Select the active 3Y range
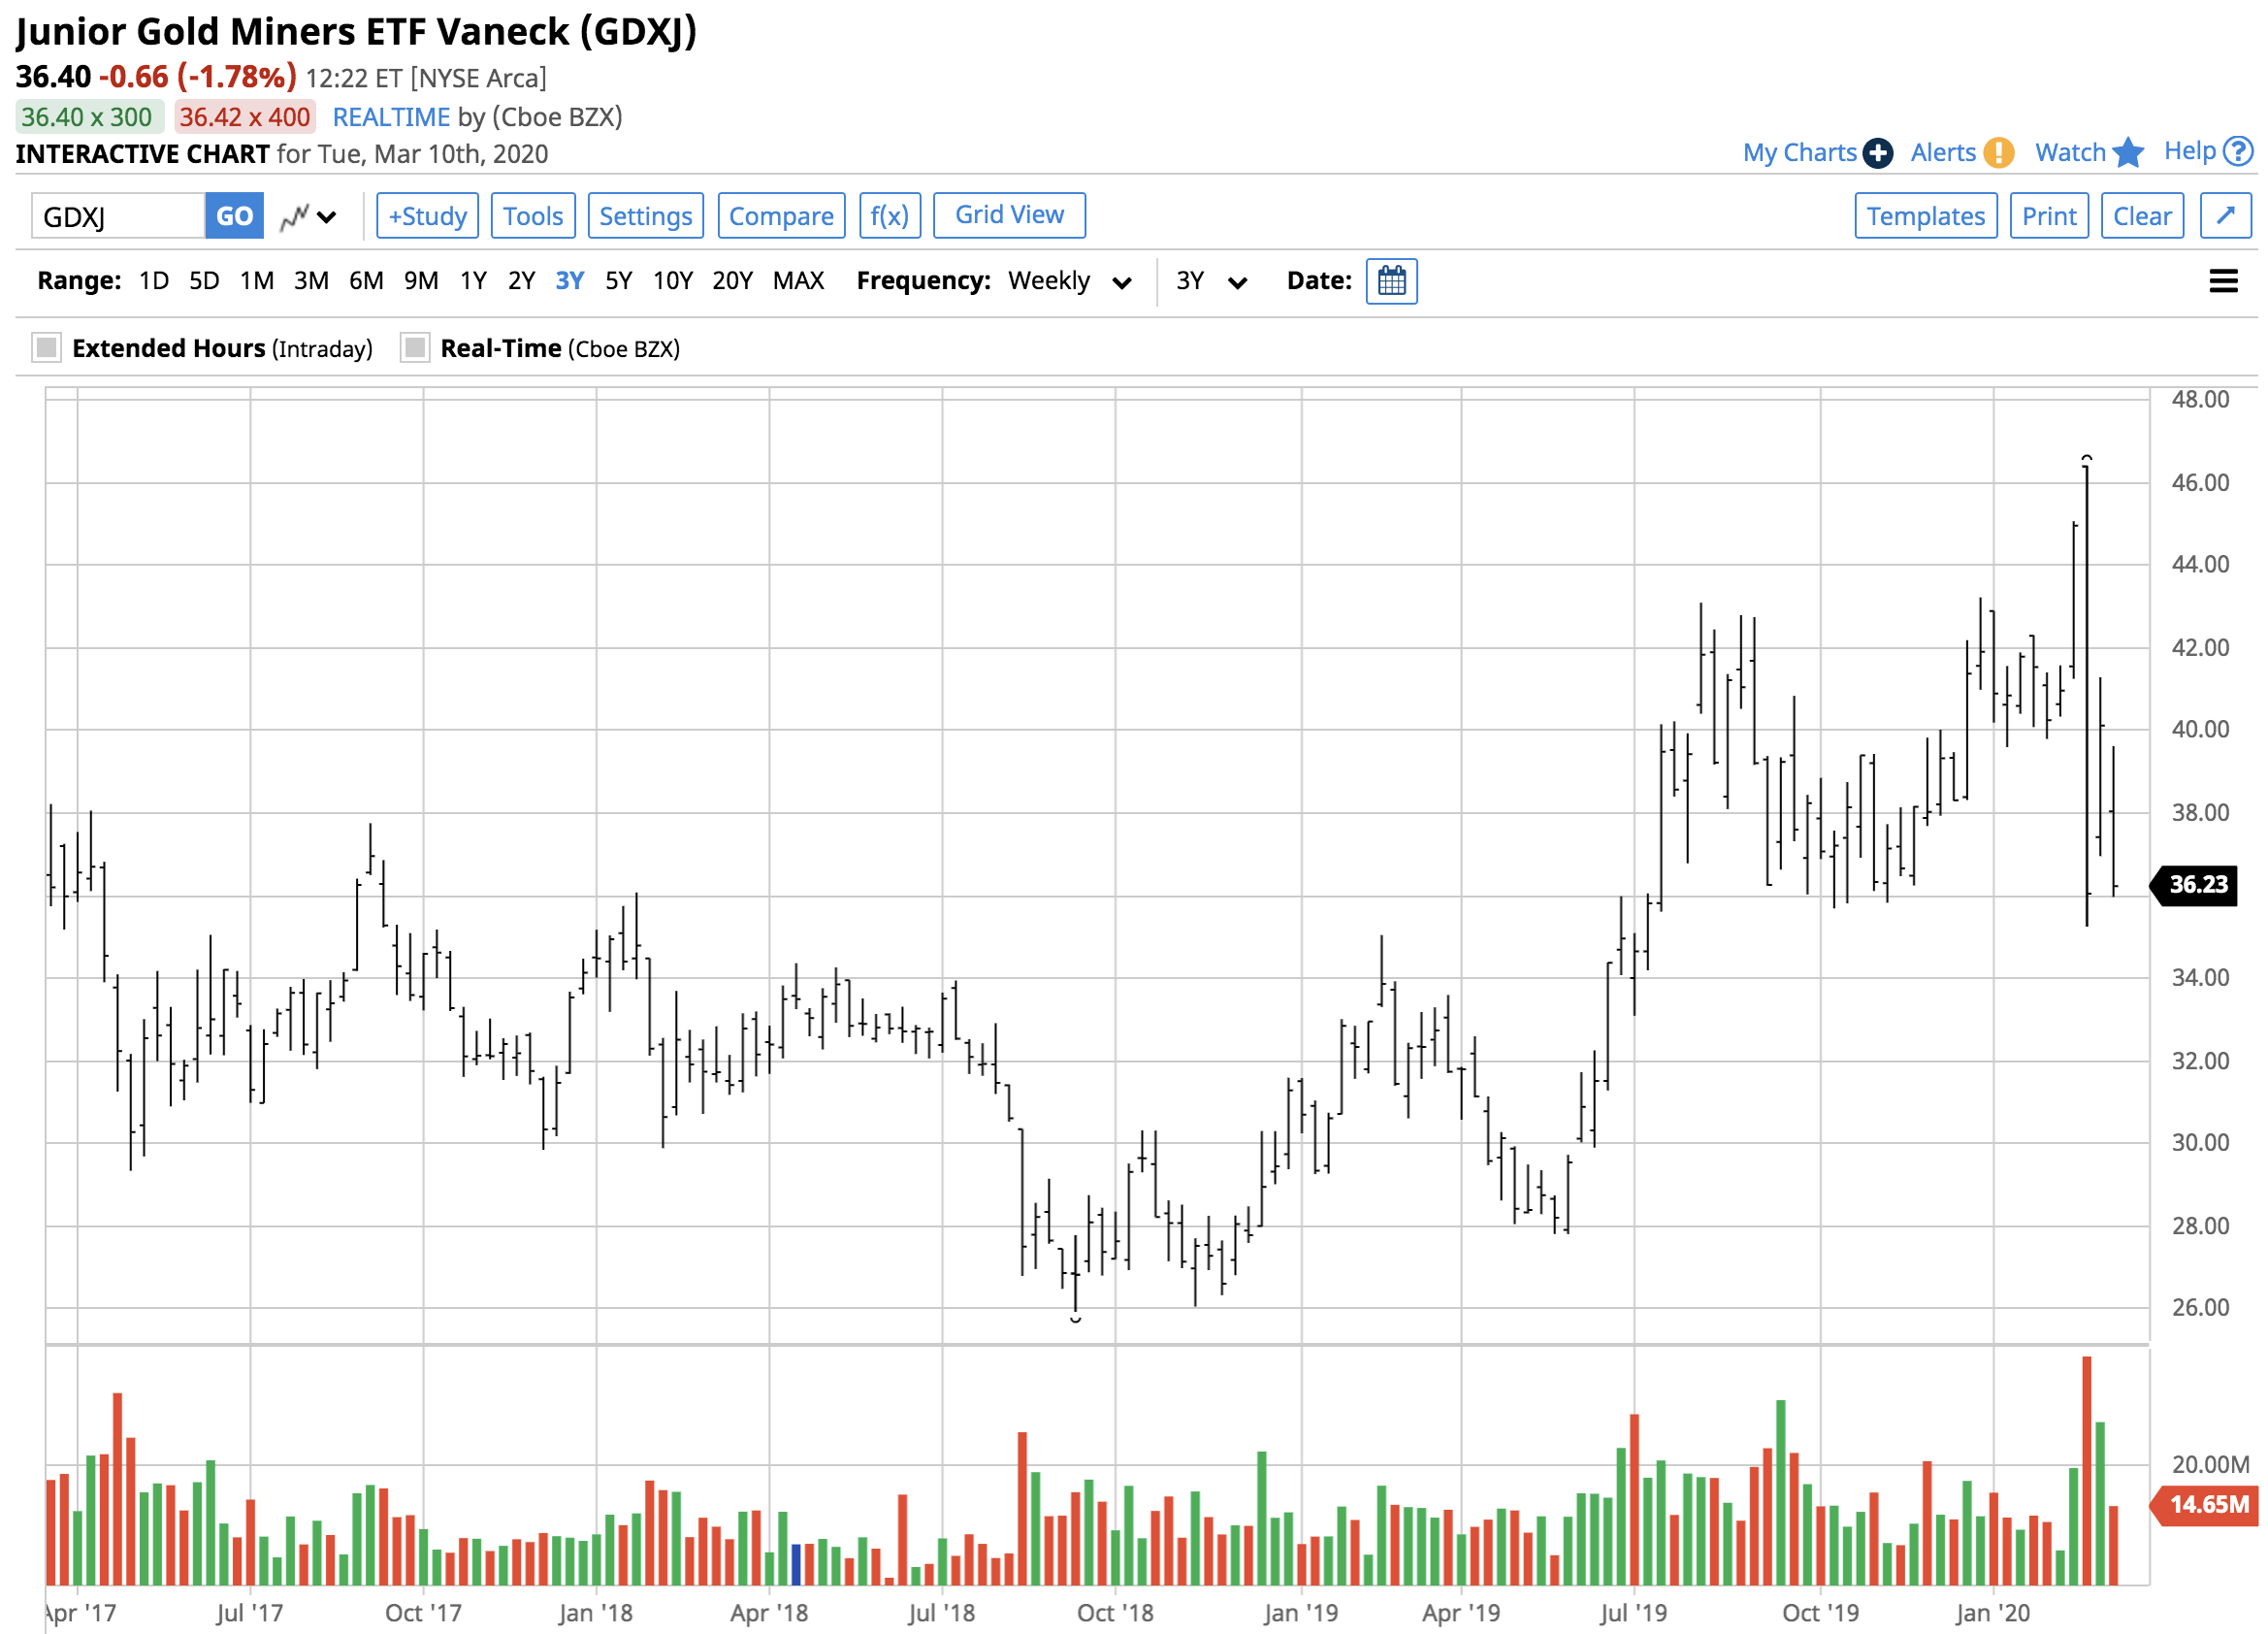 pyautogui.click(x=570, y=281)
